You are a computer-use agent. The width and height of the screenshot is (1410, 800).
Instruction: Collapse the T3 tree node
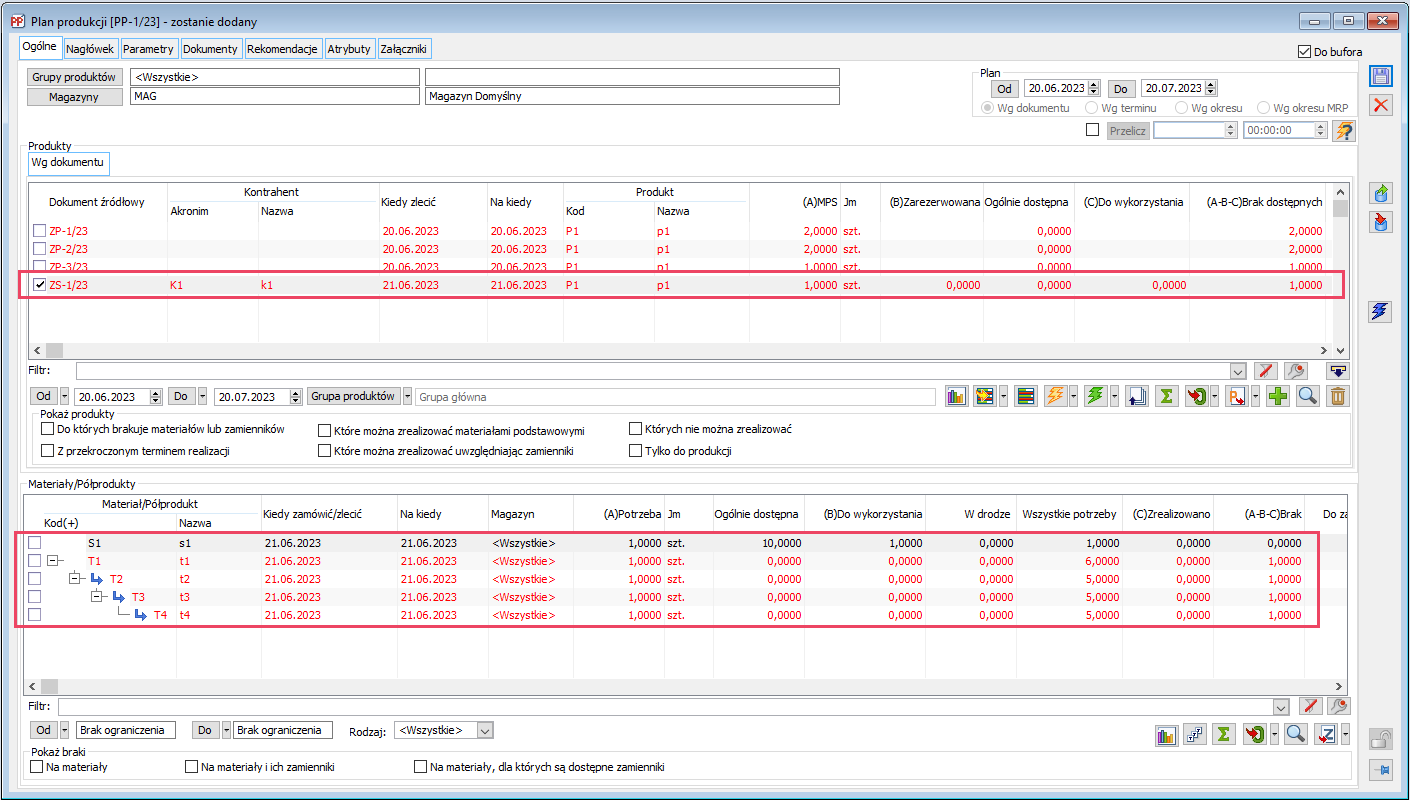coord(97,597)
